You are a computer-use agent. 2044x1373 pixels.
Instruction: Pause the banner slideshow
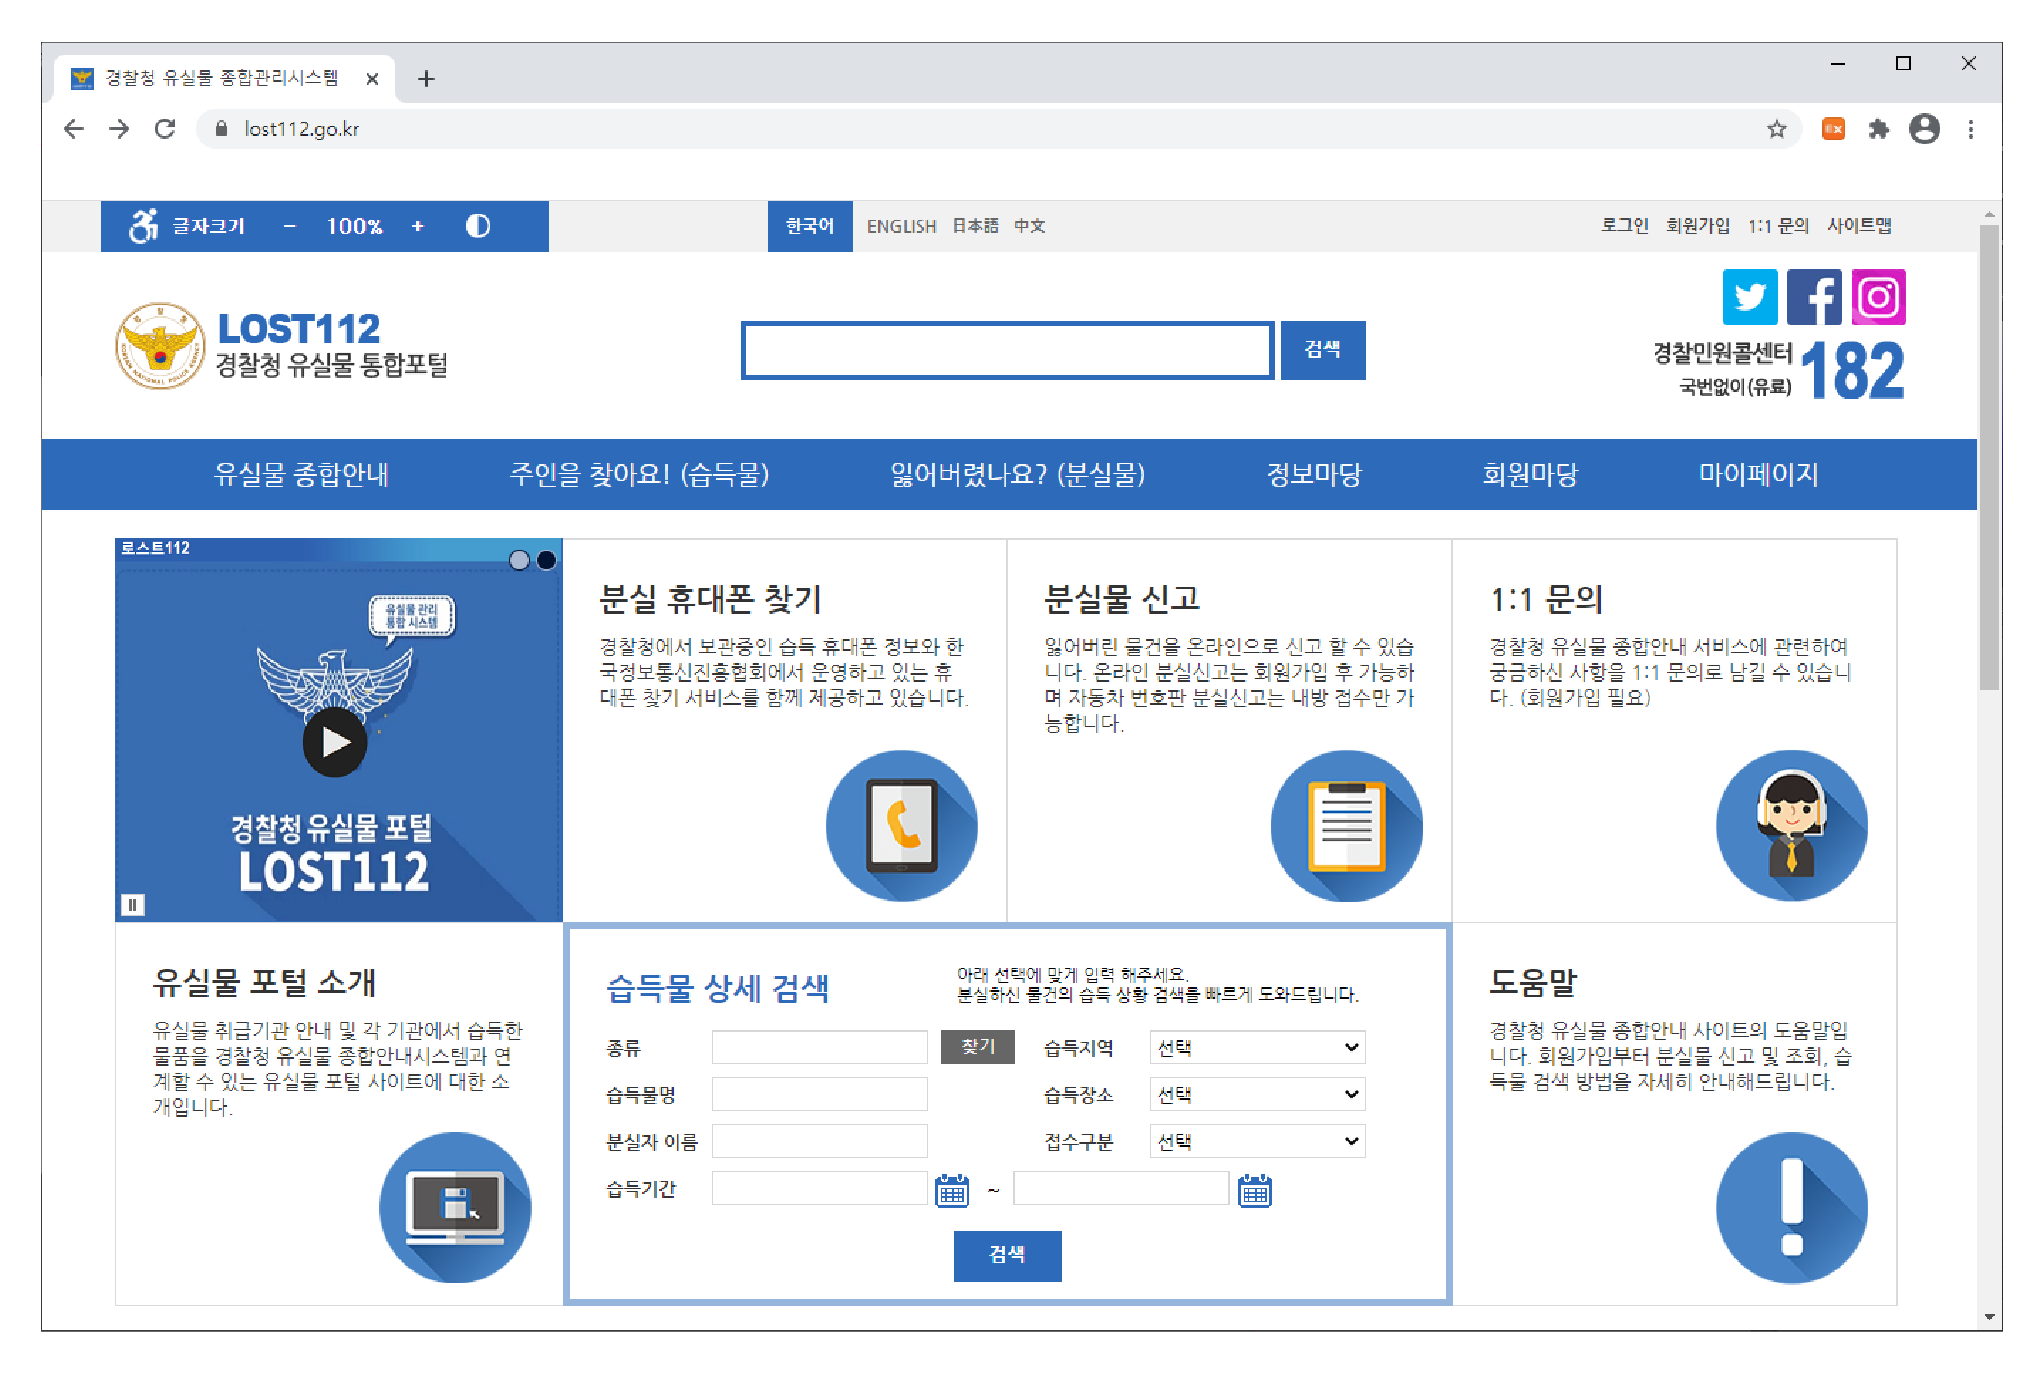click(x=132, y=905)
